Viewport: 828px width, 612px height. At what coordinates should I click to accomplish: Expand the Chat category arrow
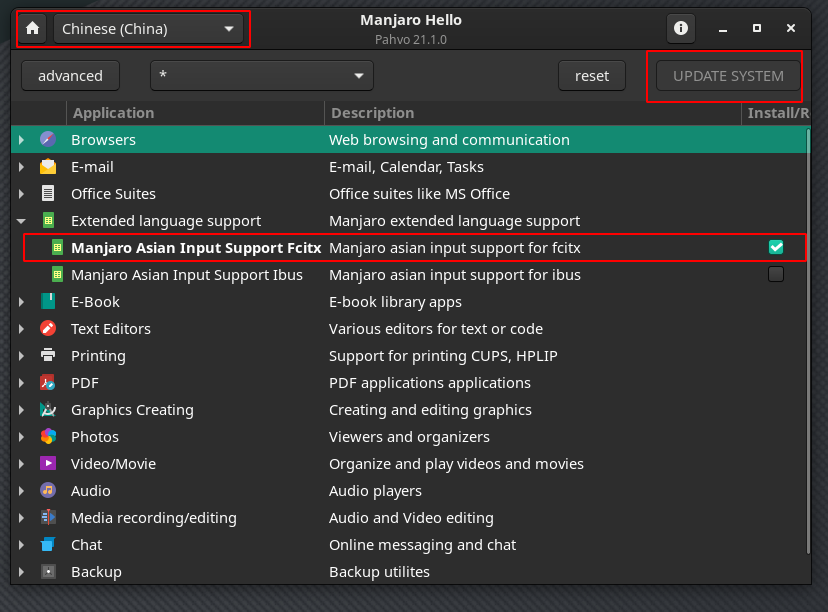(21, 544)
